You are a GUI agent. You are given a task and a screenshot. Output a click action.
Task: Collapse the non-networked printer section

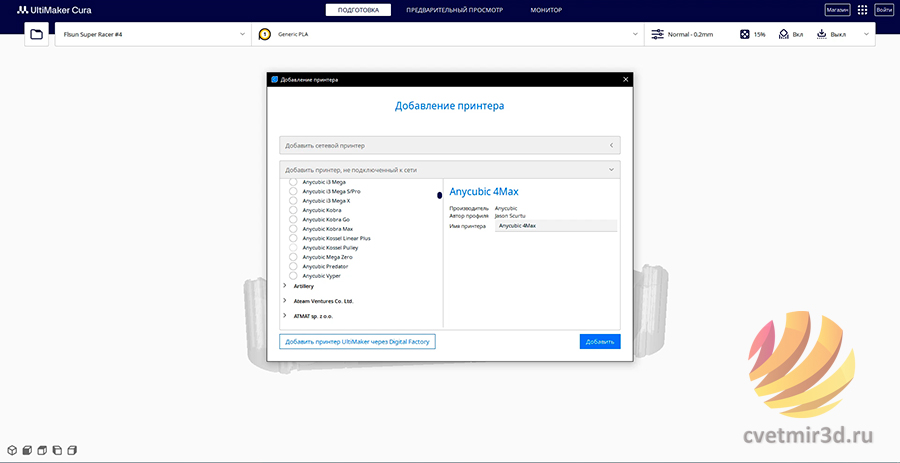449,170
